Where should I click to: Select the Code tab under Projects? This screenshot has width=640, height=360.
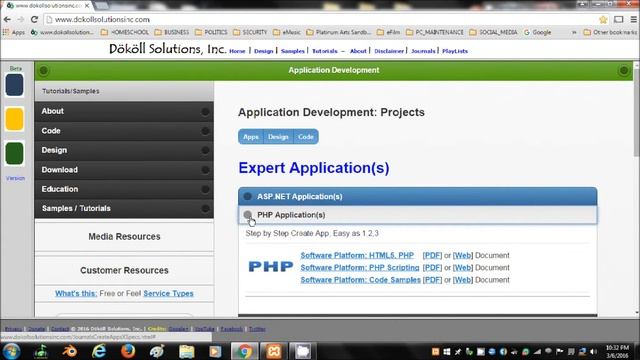(306, 137)
